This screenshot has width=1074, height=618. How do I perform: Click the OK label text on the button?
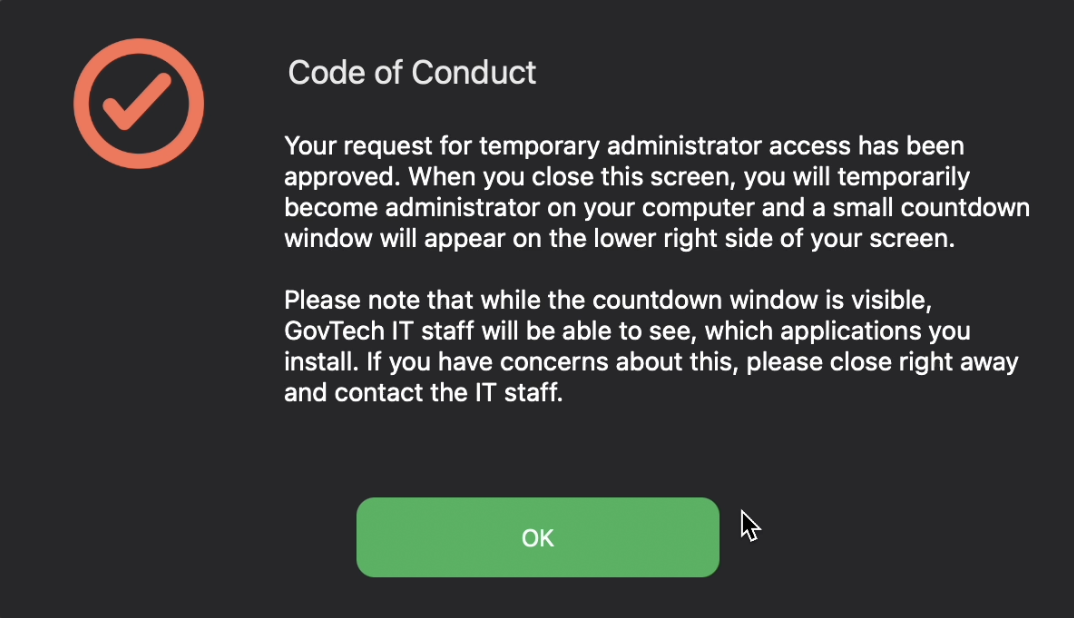538,538
